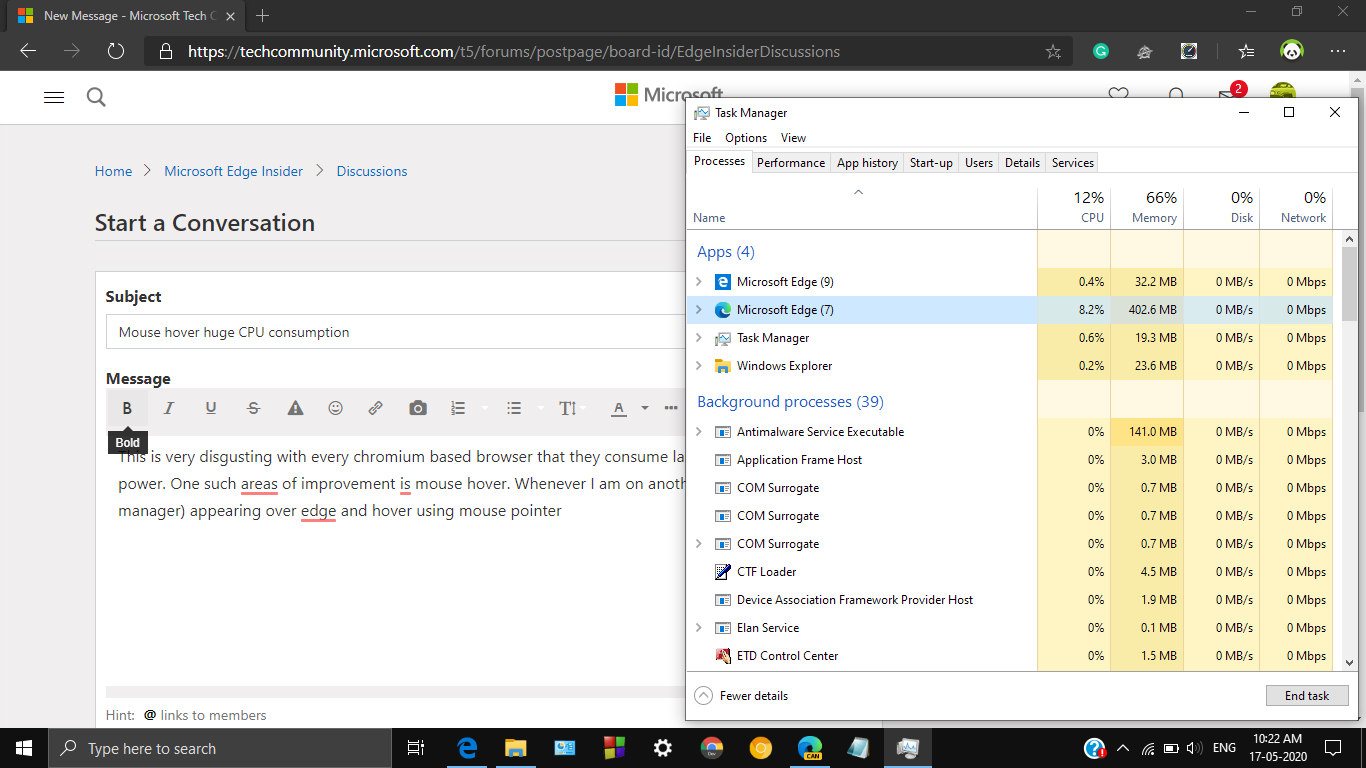Apply italic formatting

(x=169, y=408)
